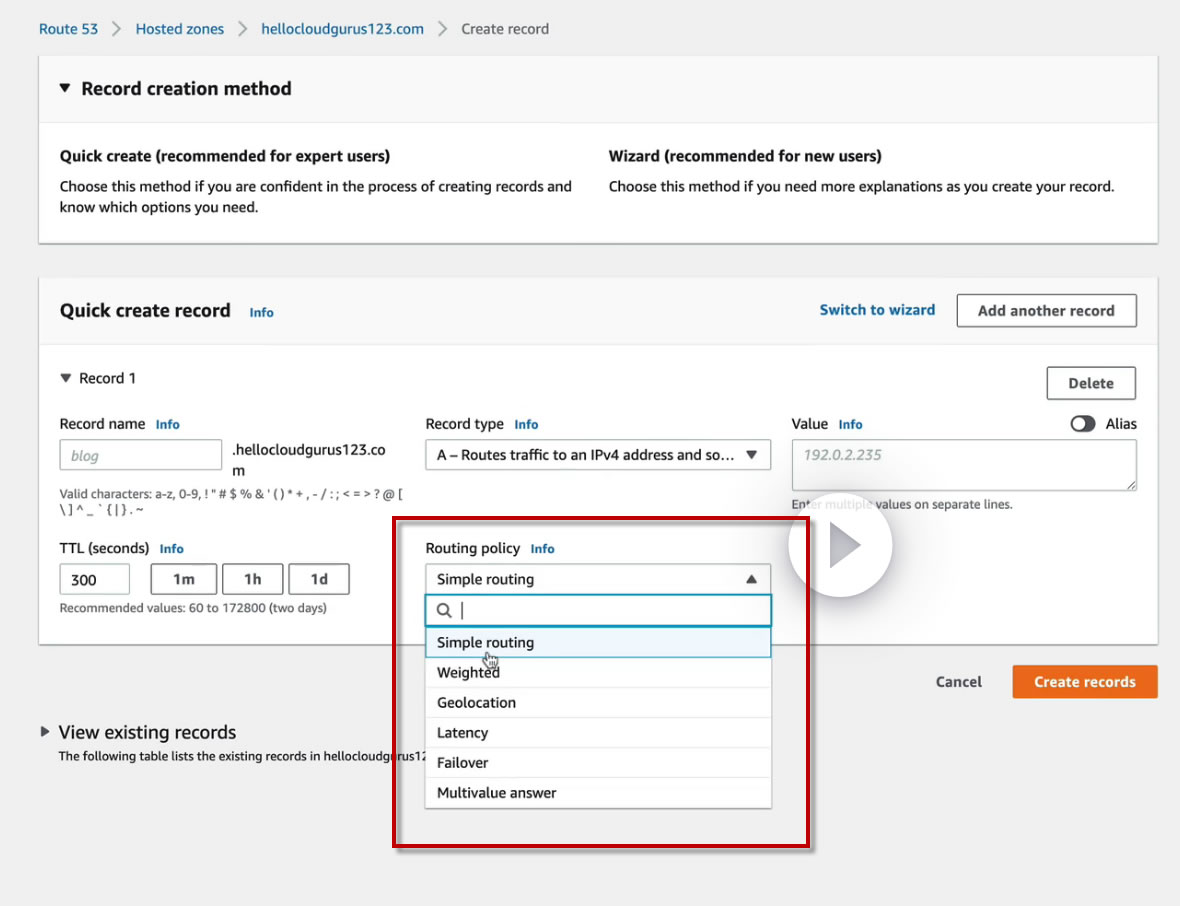This screenshot has height=906, width=1180.
Task: Open the Record type dropdown
Action: tap(597, 455)
